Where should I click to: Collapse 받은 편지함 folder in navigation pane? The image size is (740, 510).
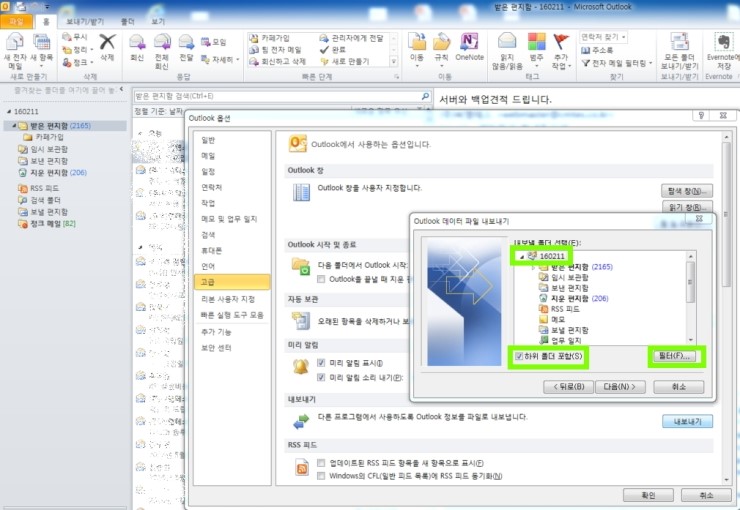pos(14,125)
